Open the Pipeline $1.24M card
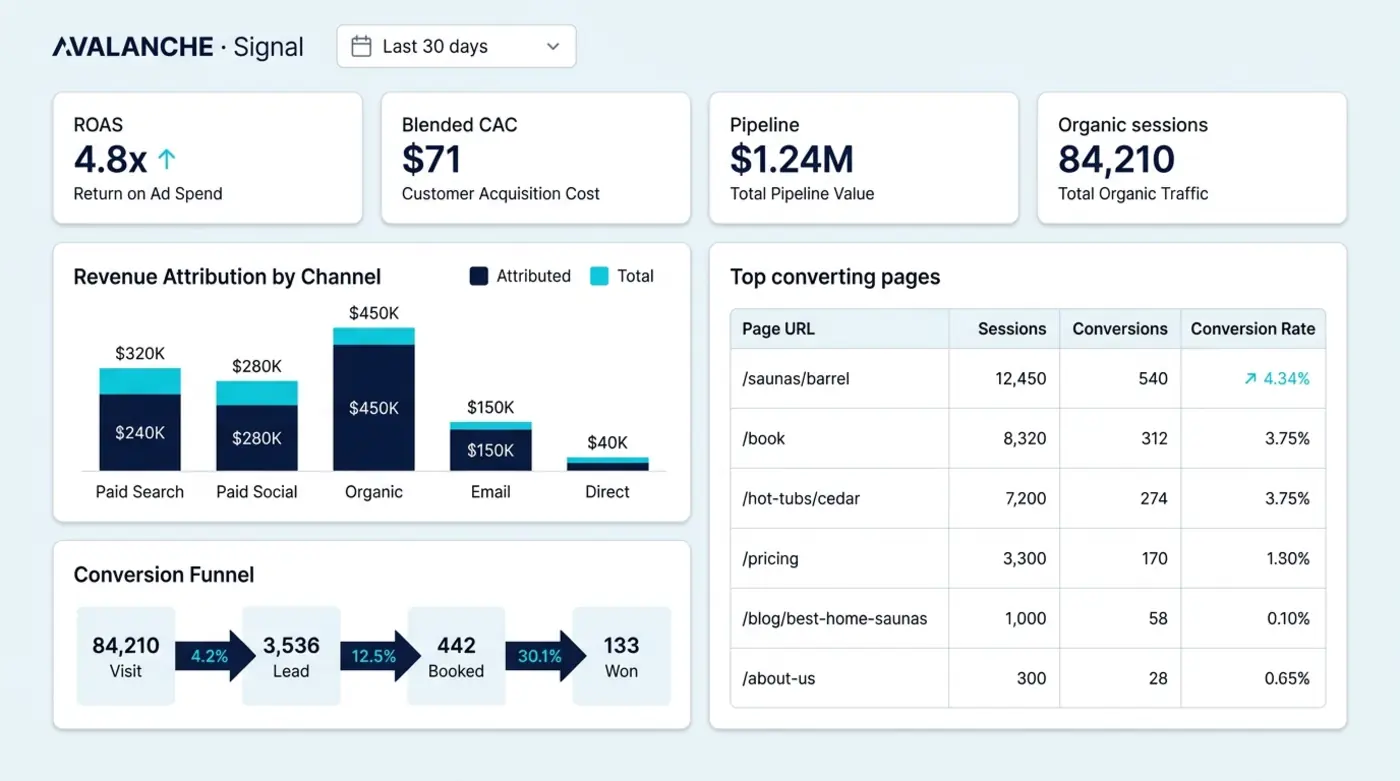The image size is (1400, 781). [x=863, y=158]
